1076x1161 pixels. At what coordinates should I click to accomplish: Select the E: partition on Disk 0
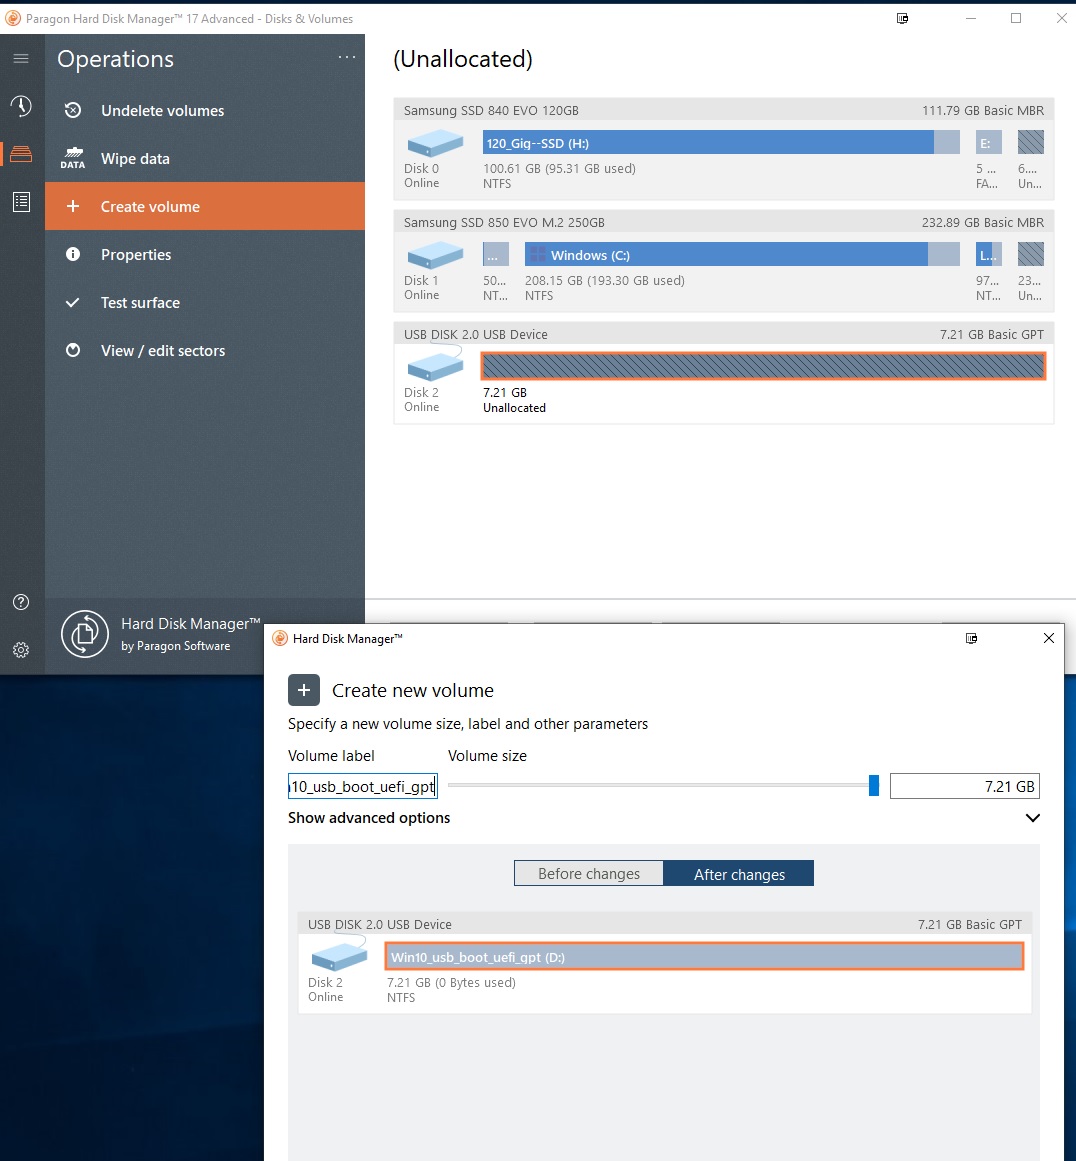pyautogui.click(x=989, y=142)
